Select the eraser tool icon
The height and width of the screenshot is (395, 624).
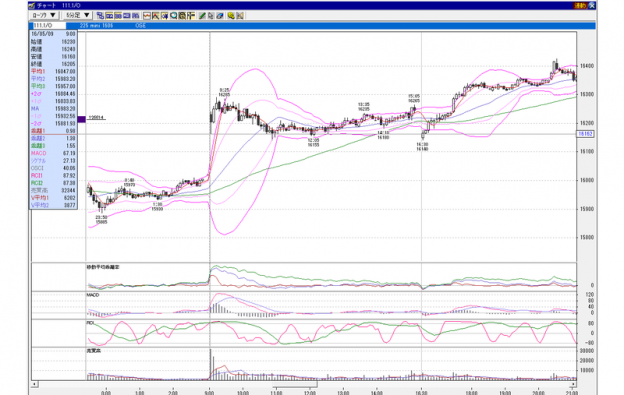click(x=219, y=16)
